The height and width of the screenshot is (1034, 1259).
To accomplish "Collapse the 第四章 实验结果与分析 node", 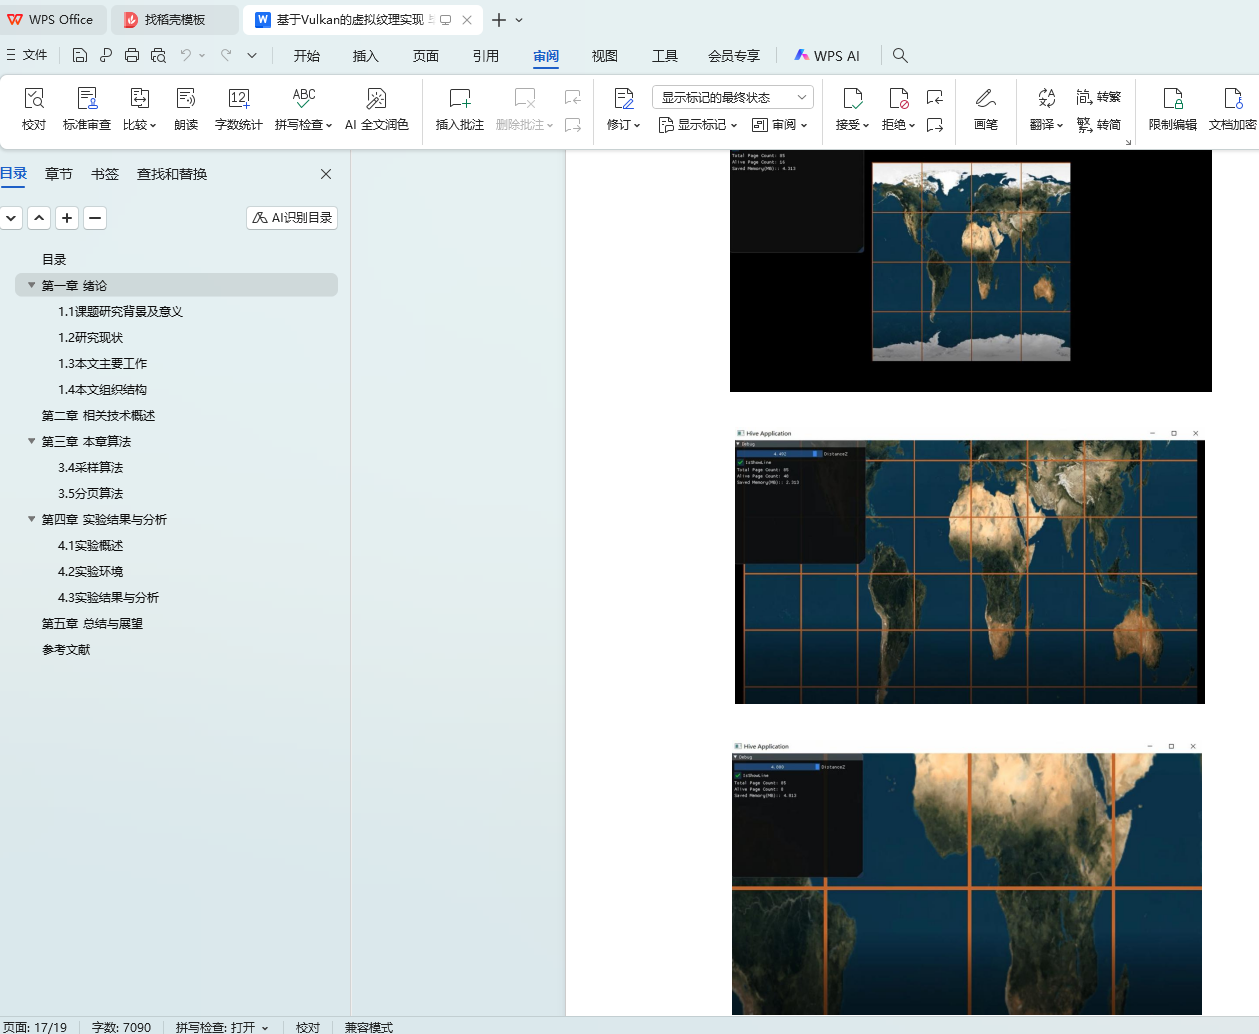I will (x=32, y=519).
